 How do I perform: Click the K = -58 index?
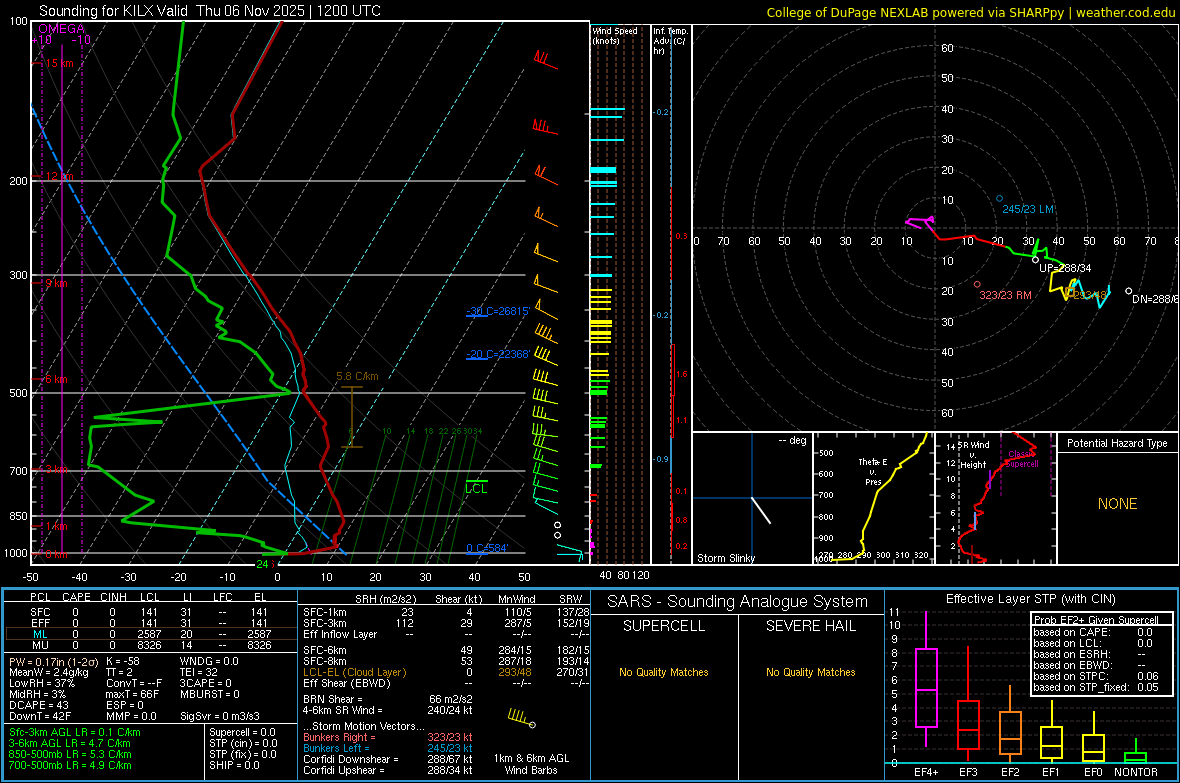pos(123,661)
